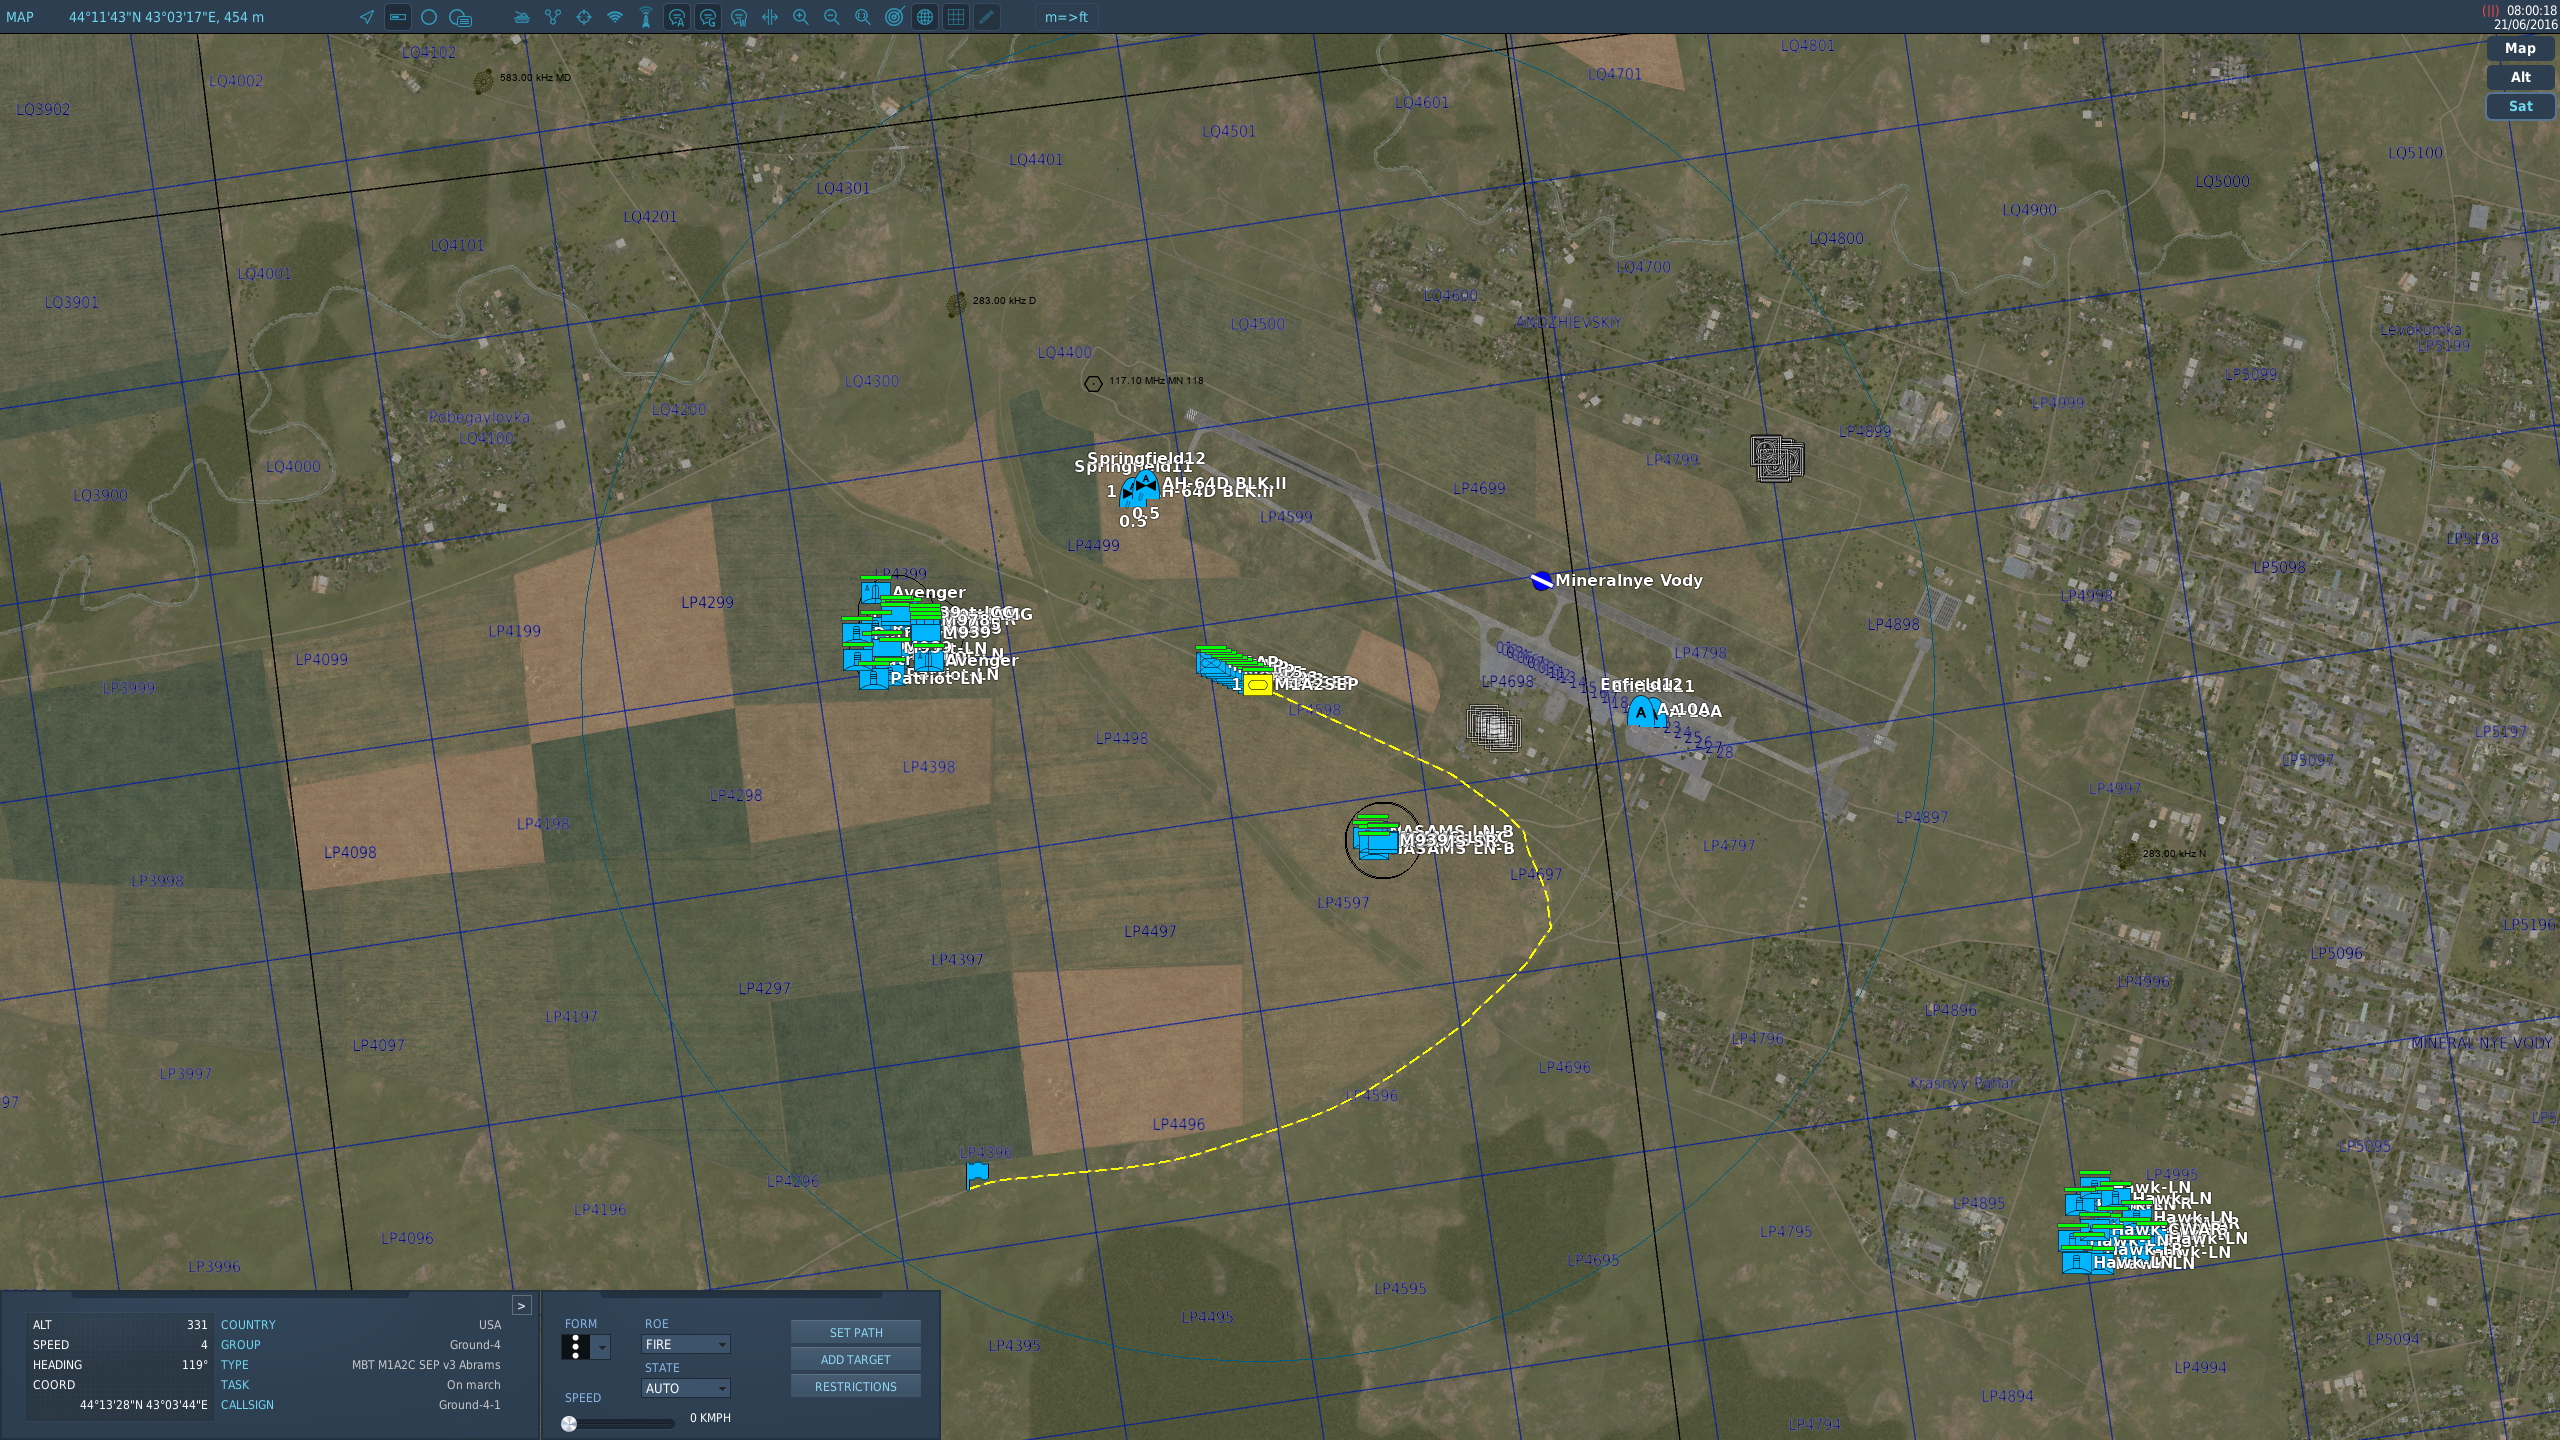Click the radio tower antenna icon
Image resolution: width=2560 pixels, height=1440 pixels.
646,17
